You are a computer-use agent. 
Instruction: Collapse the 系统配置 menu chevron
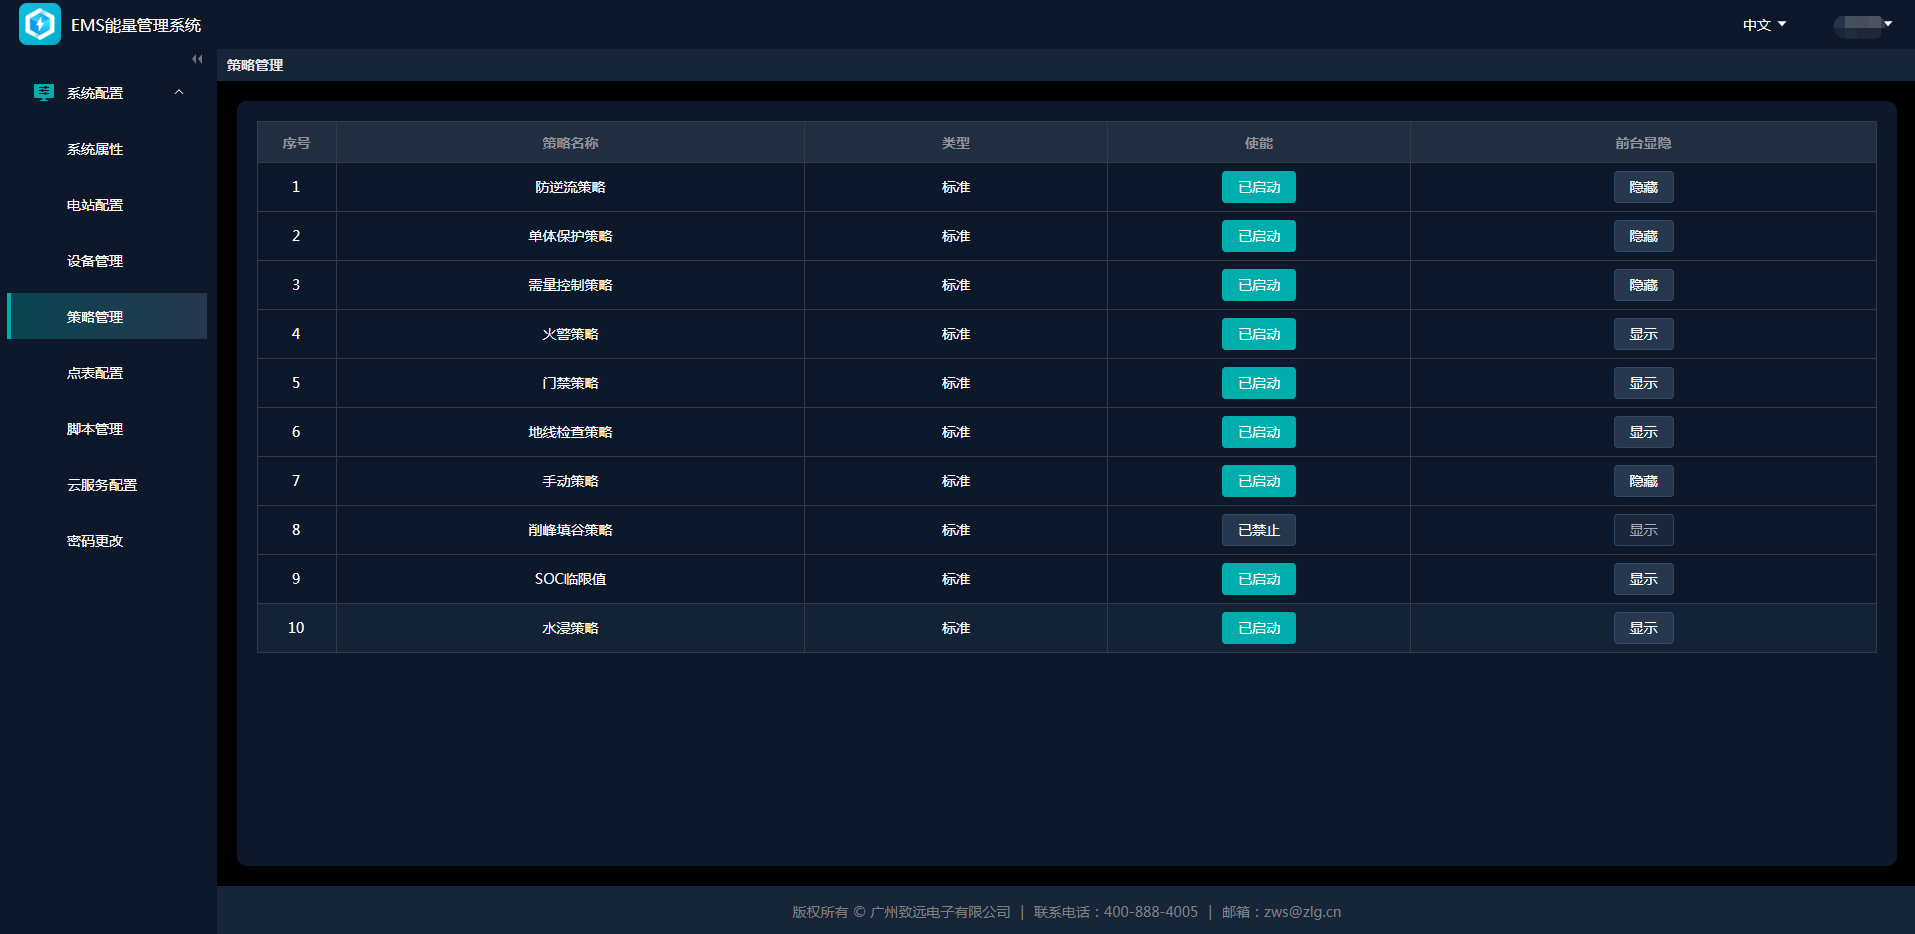click(179, 92)
